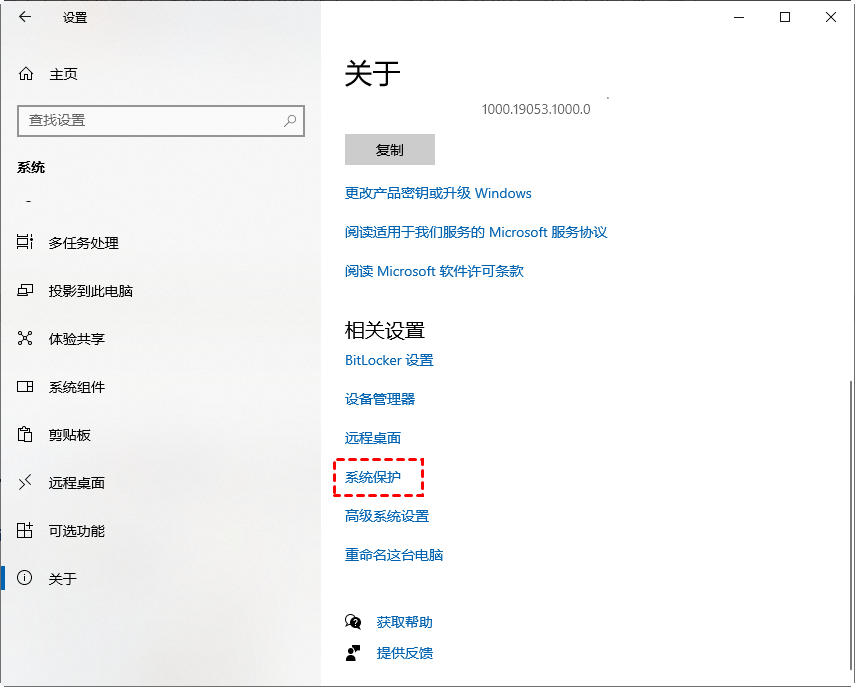The image size is (855, 687).
Task: Click the version text 1000.19053.1000.0
Action: tap(535, 109)
